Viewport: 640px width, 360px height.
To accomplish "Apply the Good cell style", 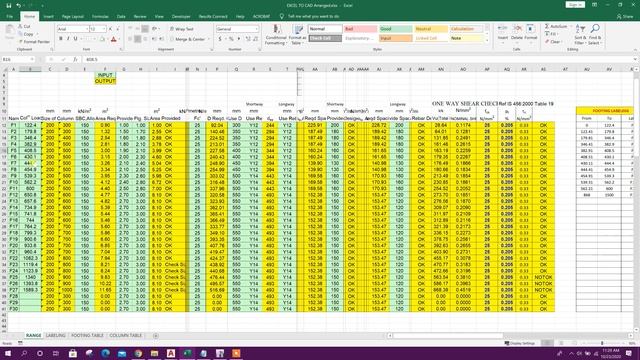I will 396,29.
